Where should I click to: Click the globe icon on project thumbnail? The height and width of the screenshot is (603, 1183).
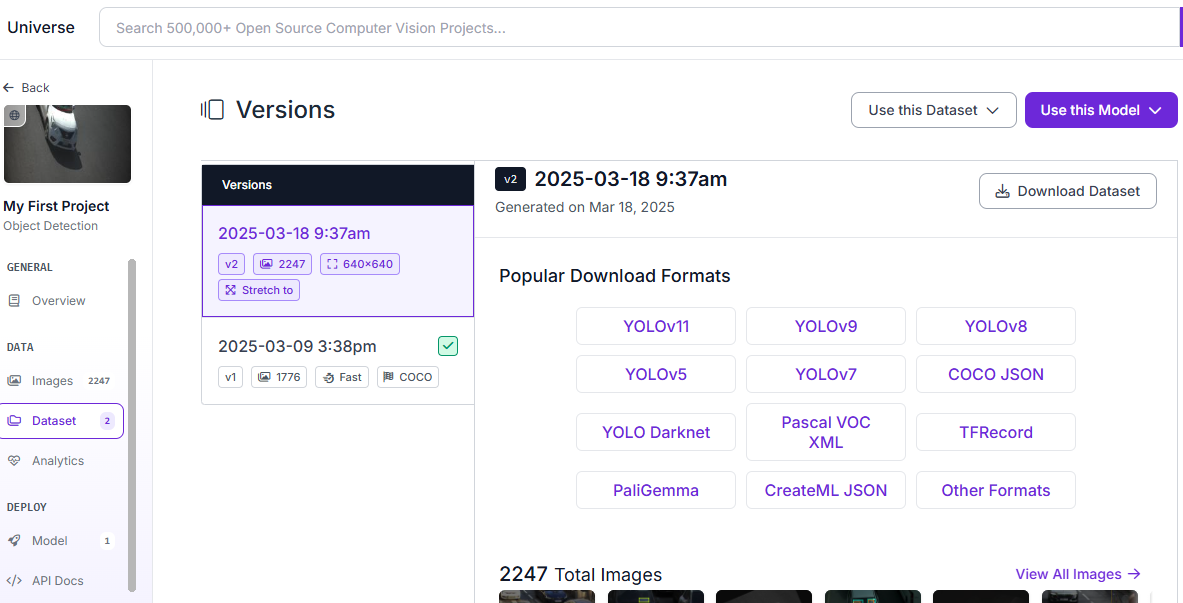14,115
